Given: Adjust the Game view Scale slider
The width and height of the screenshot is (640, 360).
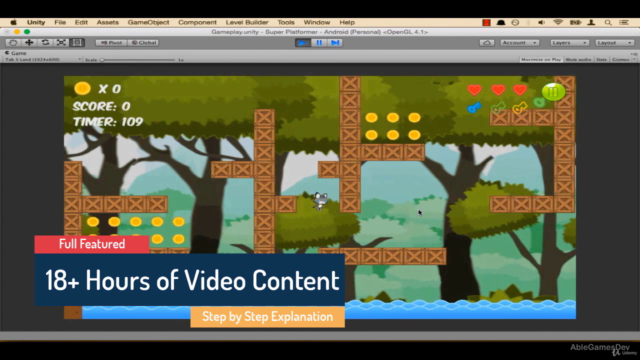Looking at the screenshot, I should pyautogui.click(x=139, y=60).
